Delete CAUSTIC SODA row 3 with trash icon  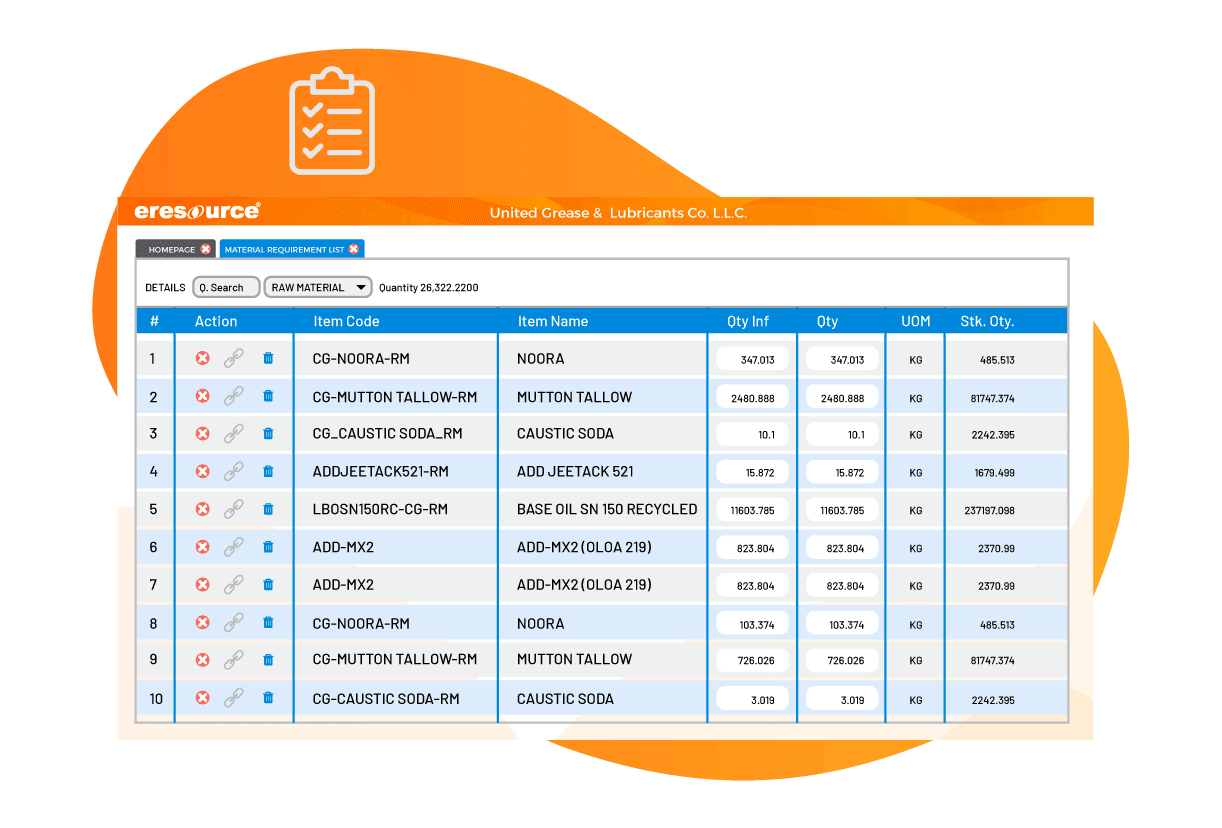coord(268,434)
